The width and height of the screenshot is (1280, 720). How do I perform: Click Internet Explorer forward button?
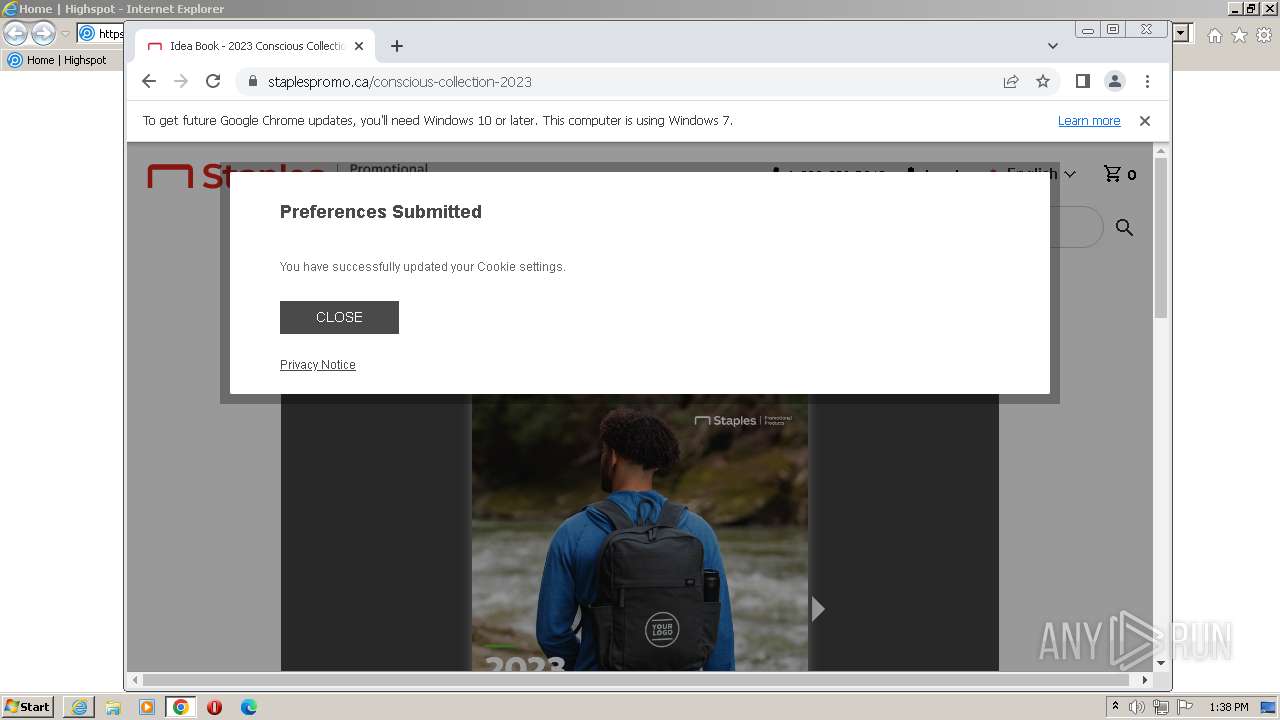click(x=43, y=34)
